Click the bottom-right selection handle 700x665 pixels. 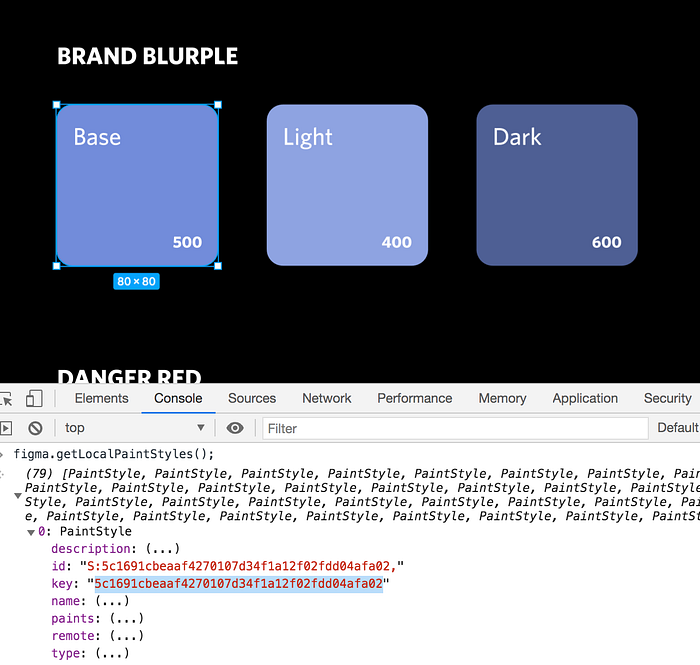coord(218,266)
